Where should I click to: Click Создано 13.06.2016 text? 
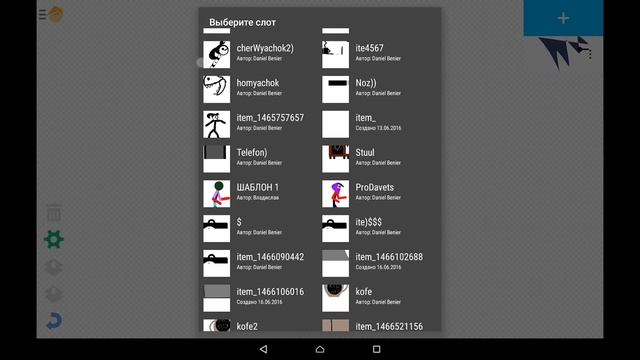click(x=378, y=128)
